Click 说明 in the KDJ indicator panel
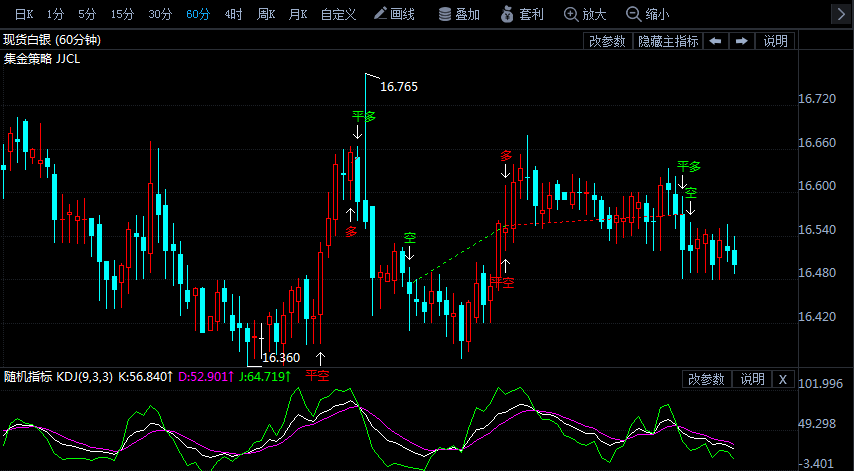 coord(752,379)
